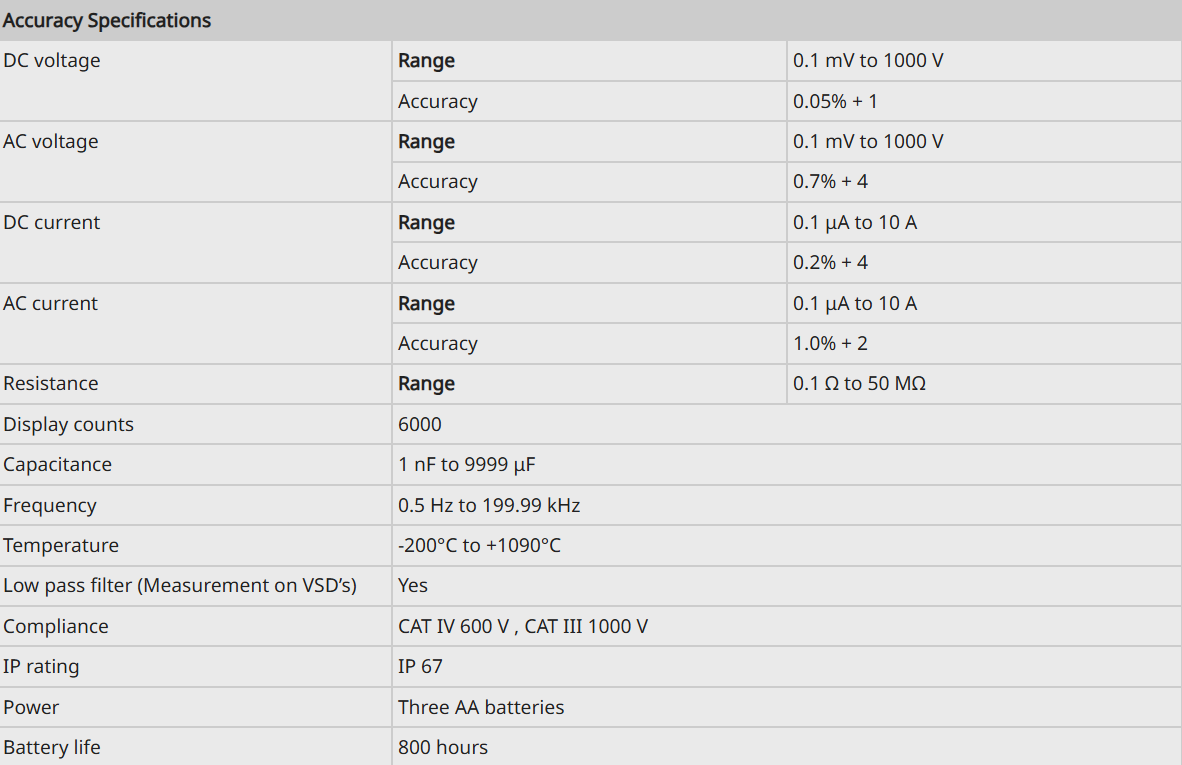
Task: Click the 0.05% + 1 accuracy value
Action: 834,101
